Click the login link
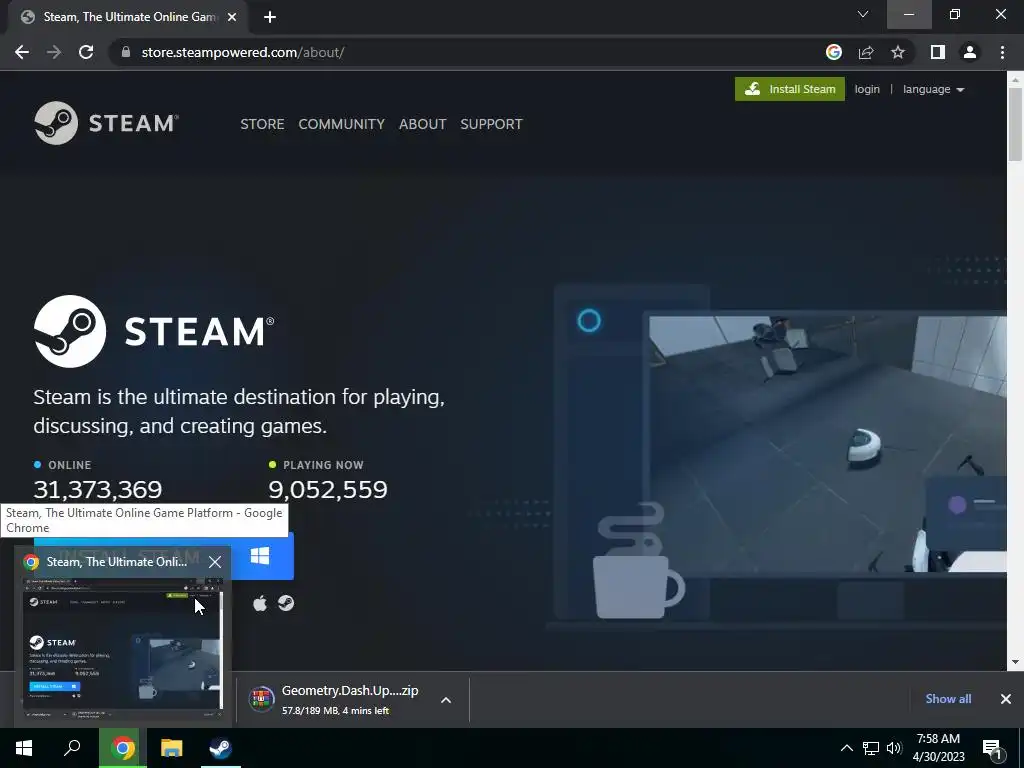Viewport: 1024px width, 768px height. pyautogui.click(x=867, y=89)
